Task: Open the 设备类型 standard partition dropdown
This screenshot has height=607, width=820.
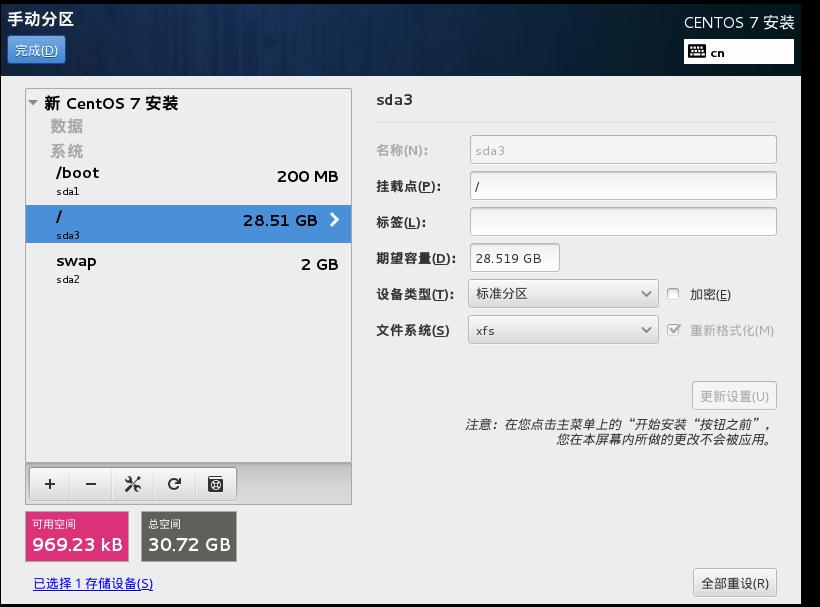Action: (x=563, y=294)
